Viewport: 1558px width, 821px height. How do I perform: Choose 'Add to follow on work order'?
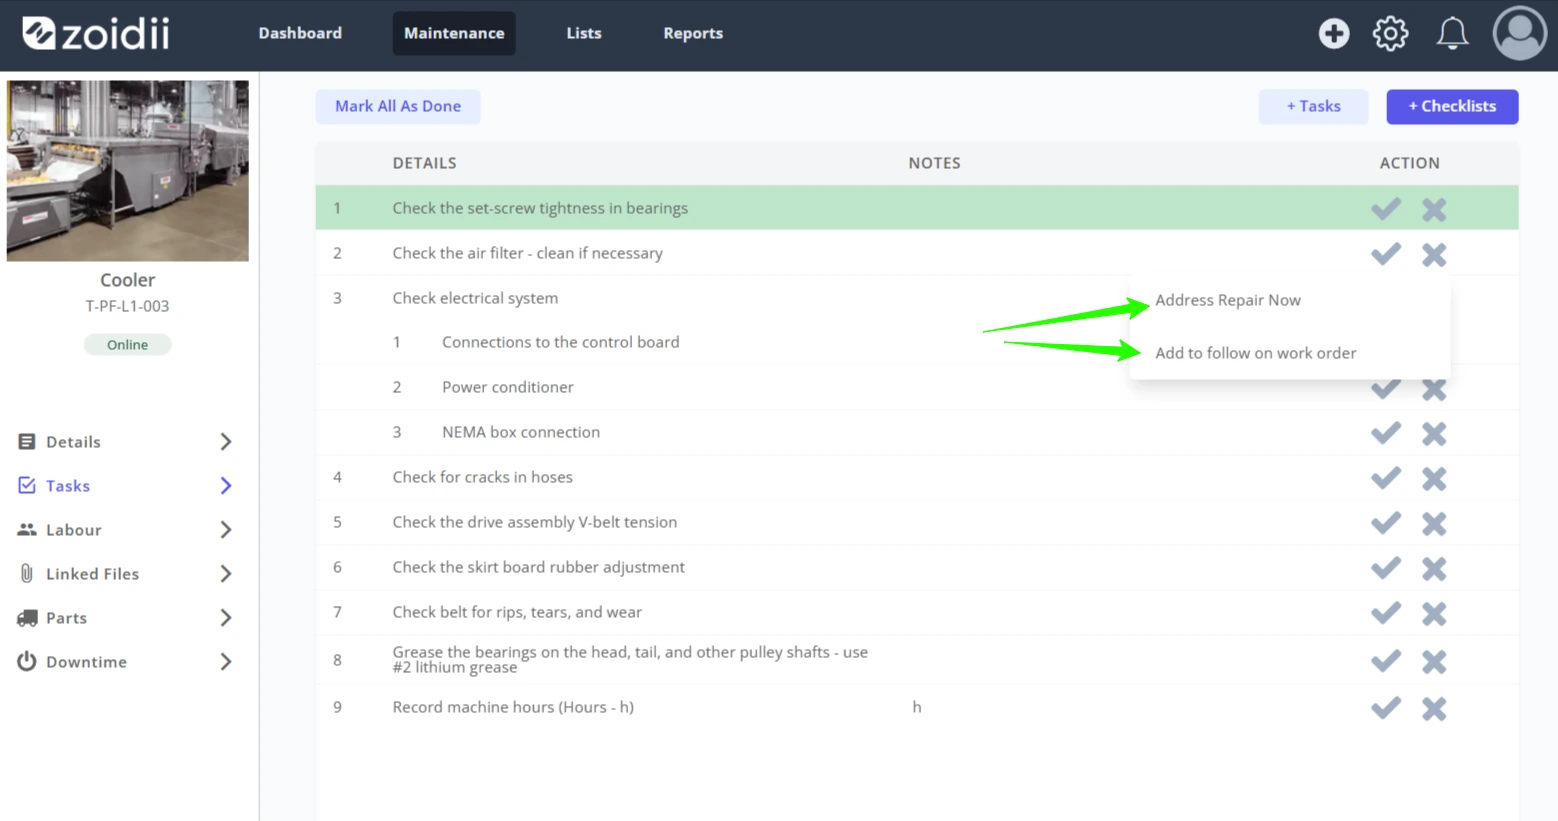click(x=1256, y=353)
